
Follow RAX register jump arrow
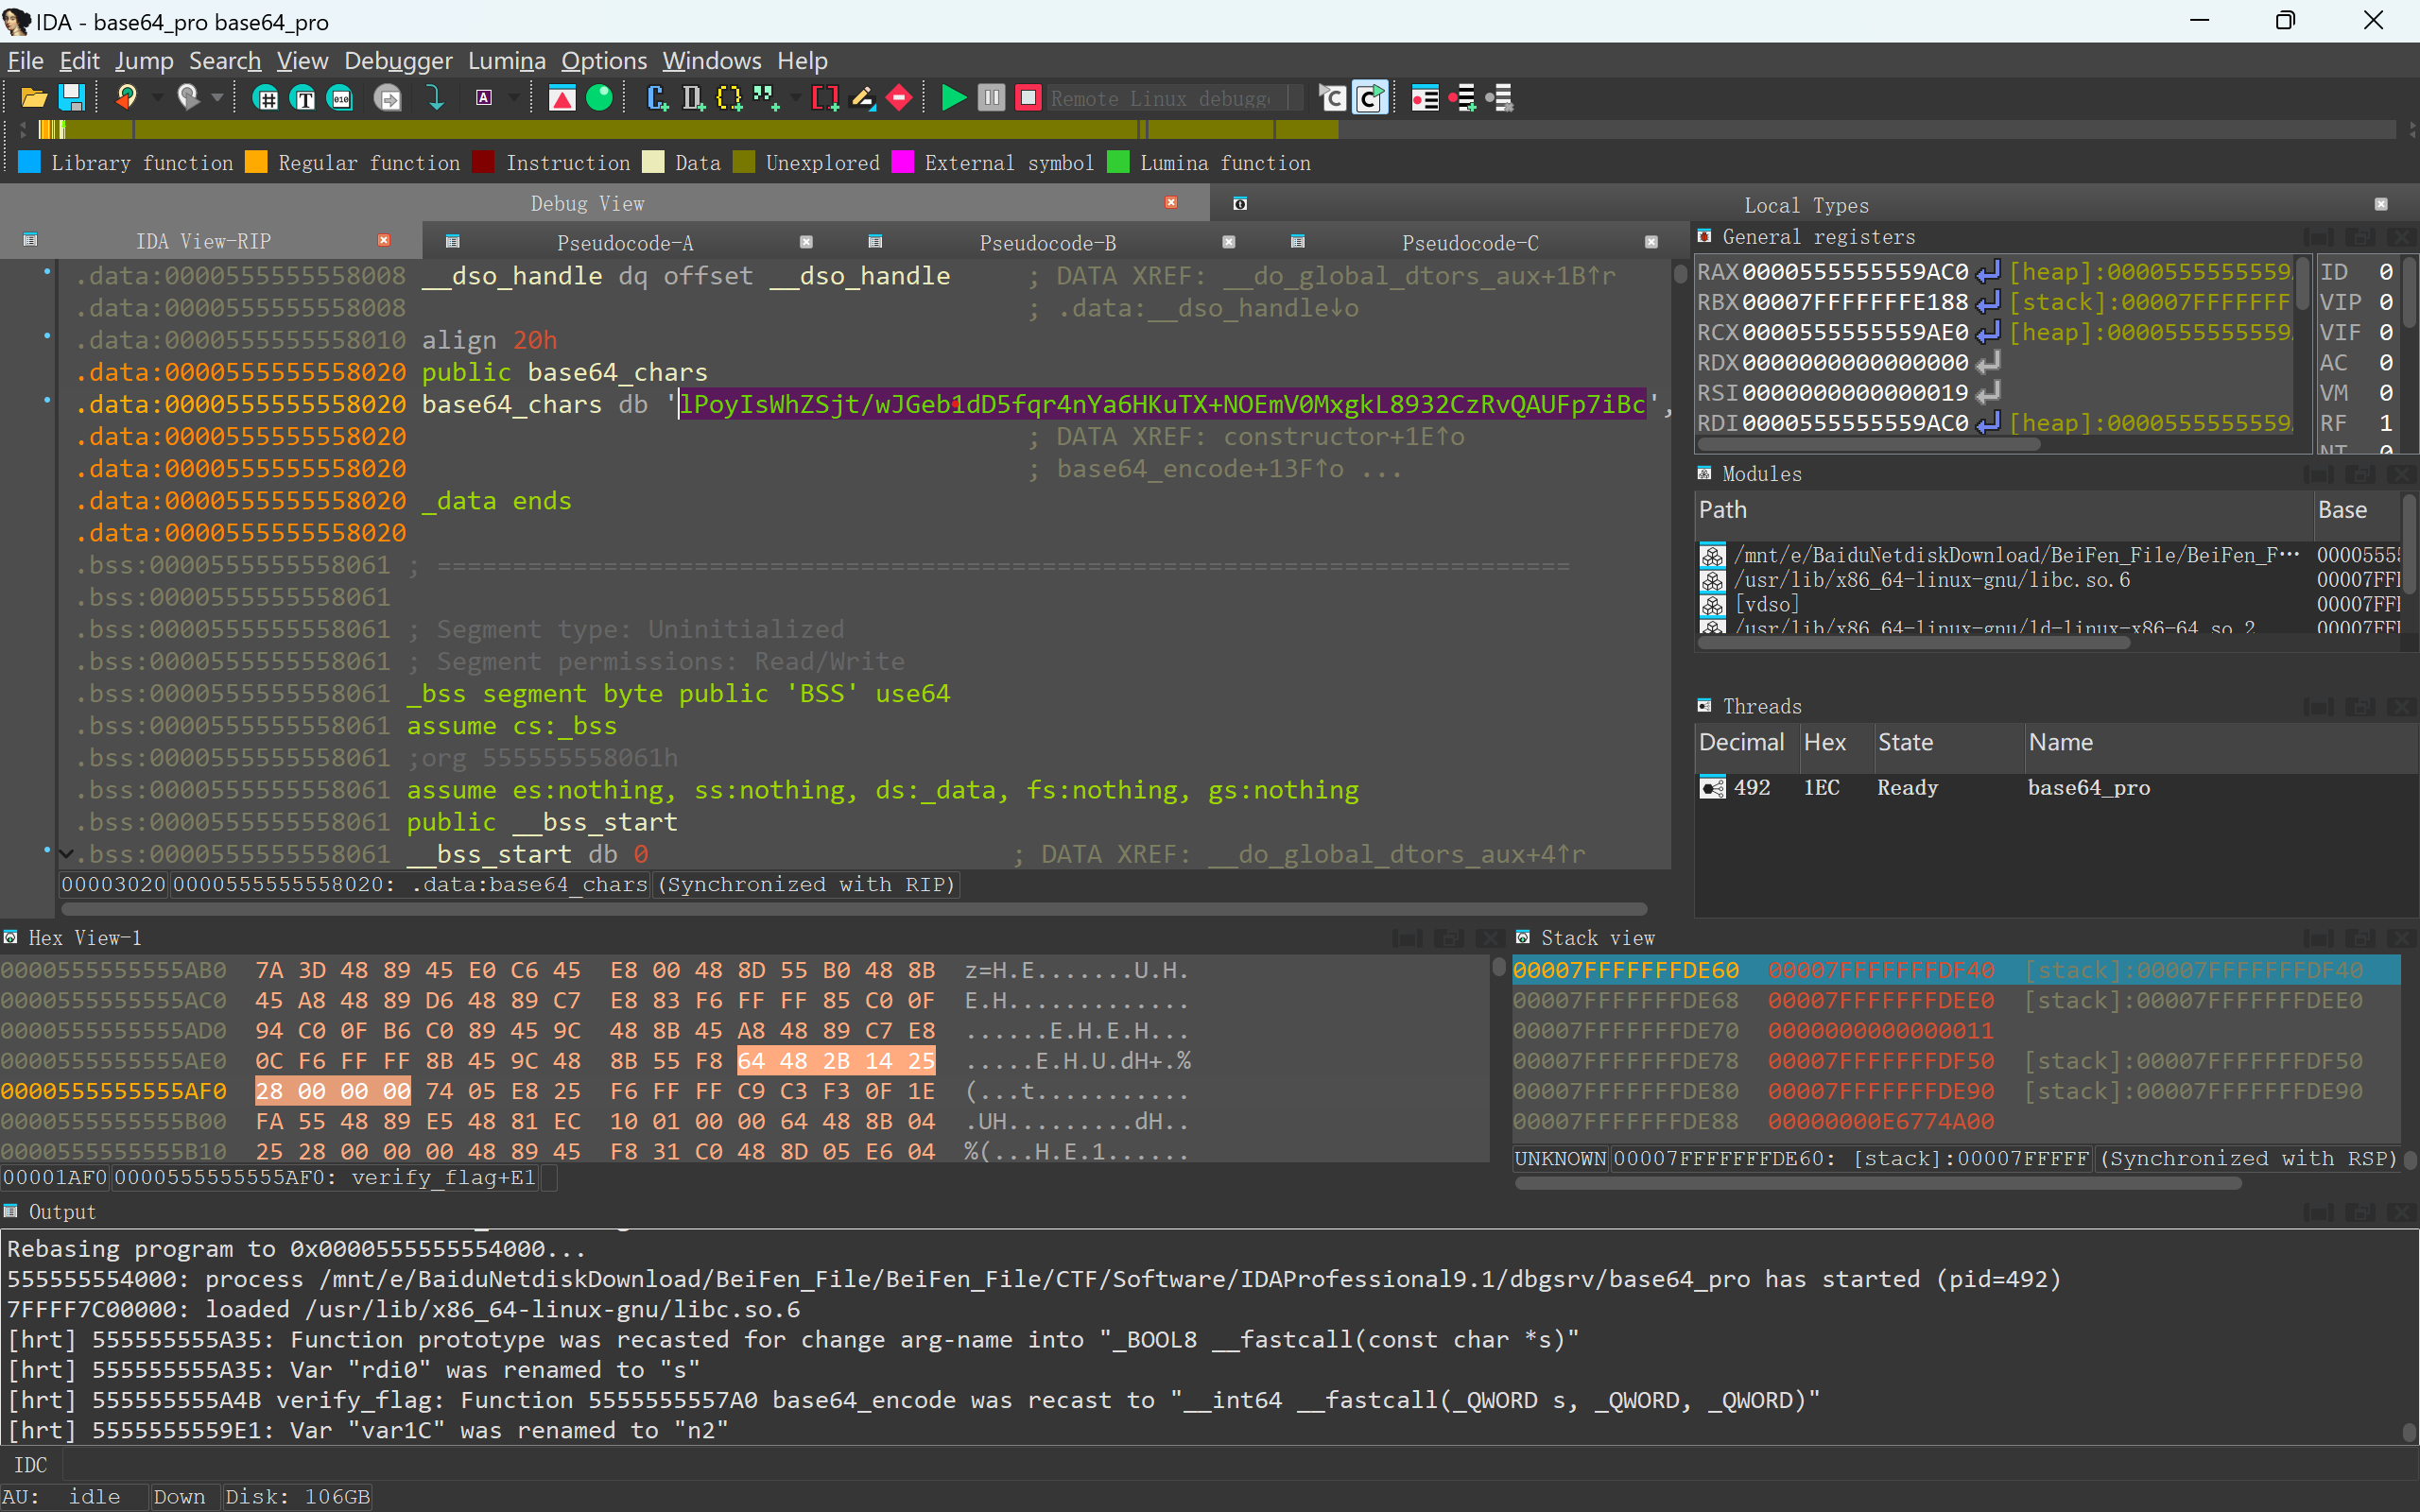[1988, 272]
